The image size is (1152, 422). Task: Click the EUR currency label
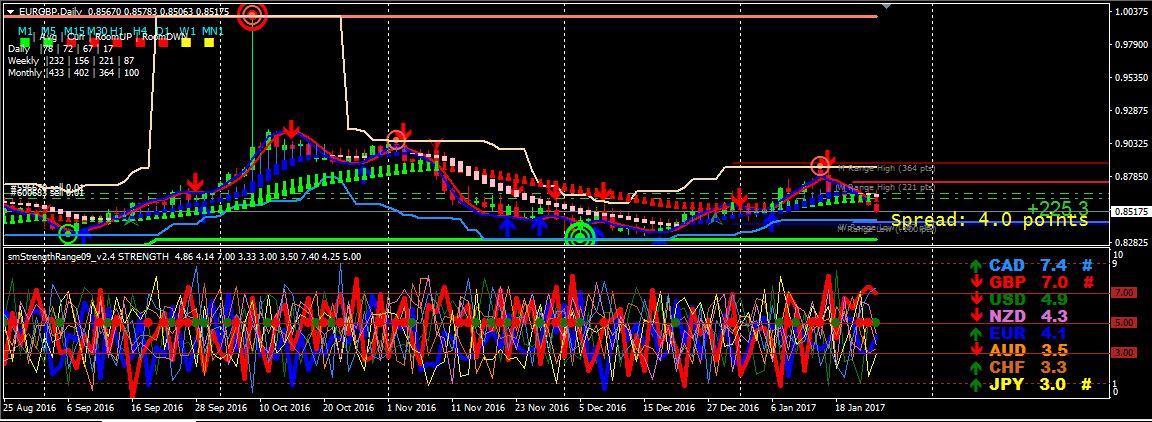click(1006, 333)
